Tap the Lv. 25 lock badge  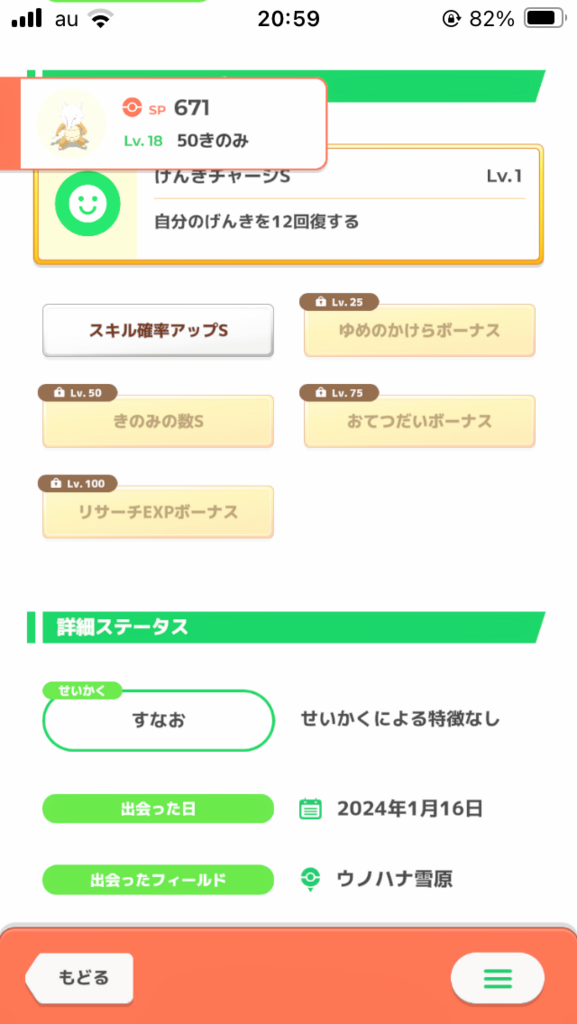(x=339, y=302)
